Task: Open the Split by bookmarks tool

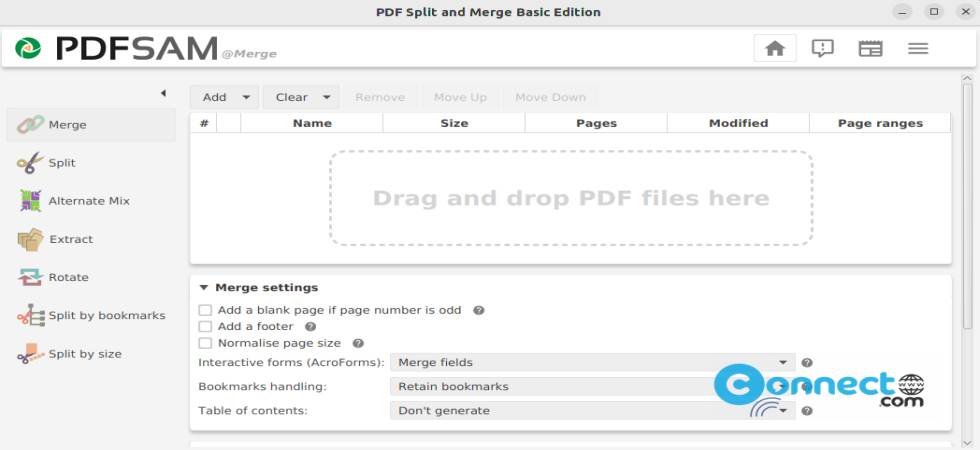Action: (91, 316)
